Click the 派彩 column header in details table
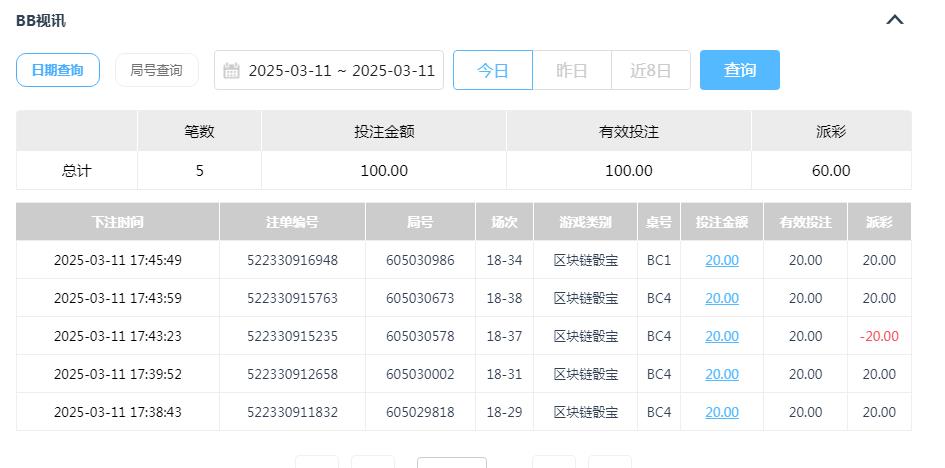This screenshot has width=945, height=468. click(x=879, y=222)
